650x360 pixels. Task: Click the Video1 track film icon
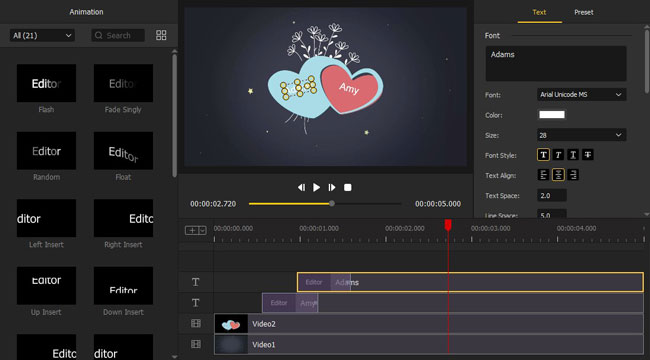click(196, 344)
